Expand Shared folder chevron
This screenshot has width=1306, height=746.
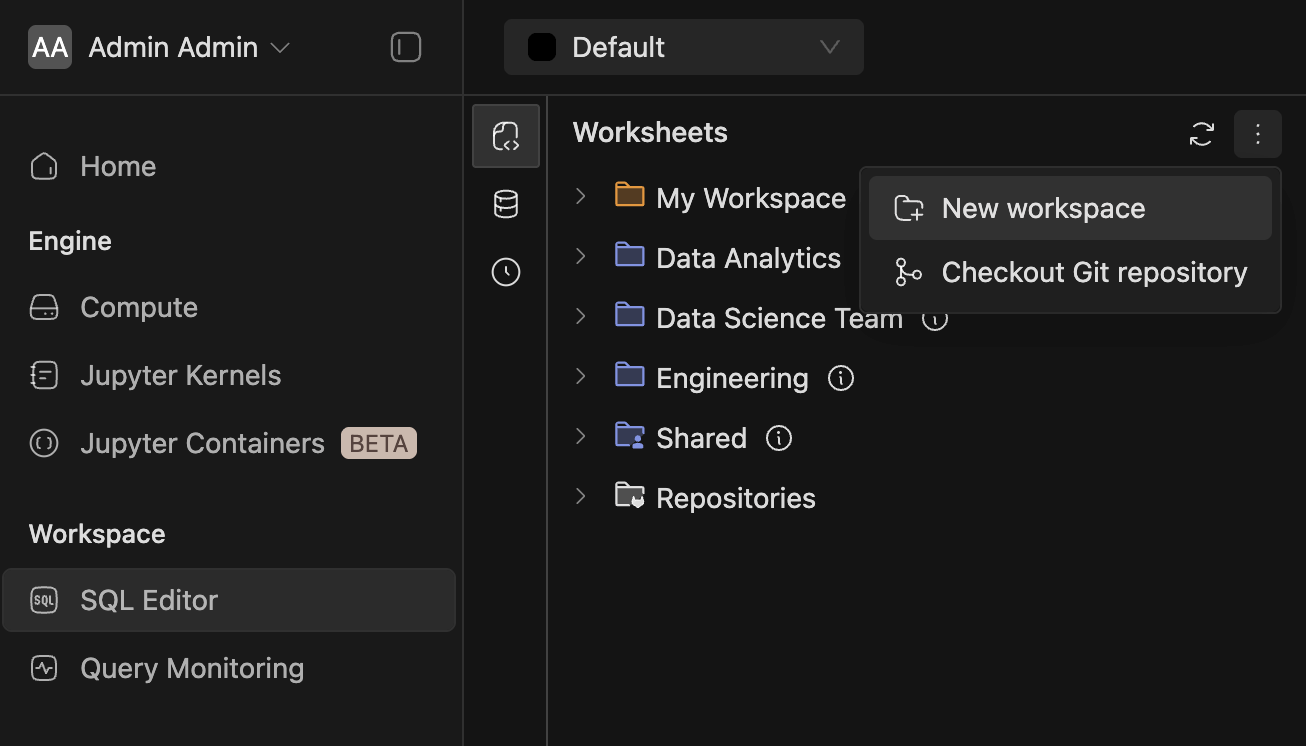581,436
